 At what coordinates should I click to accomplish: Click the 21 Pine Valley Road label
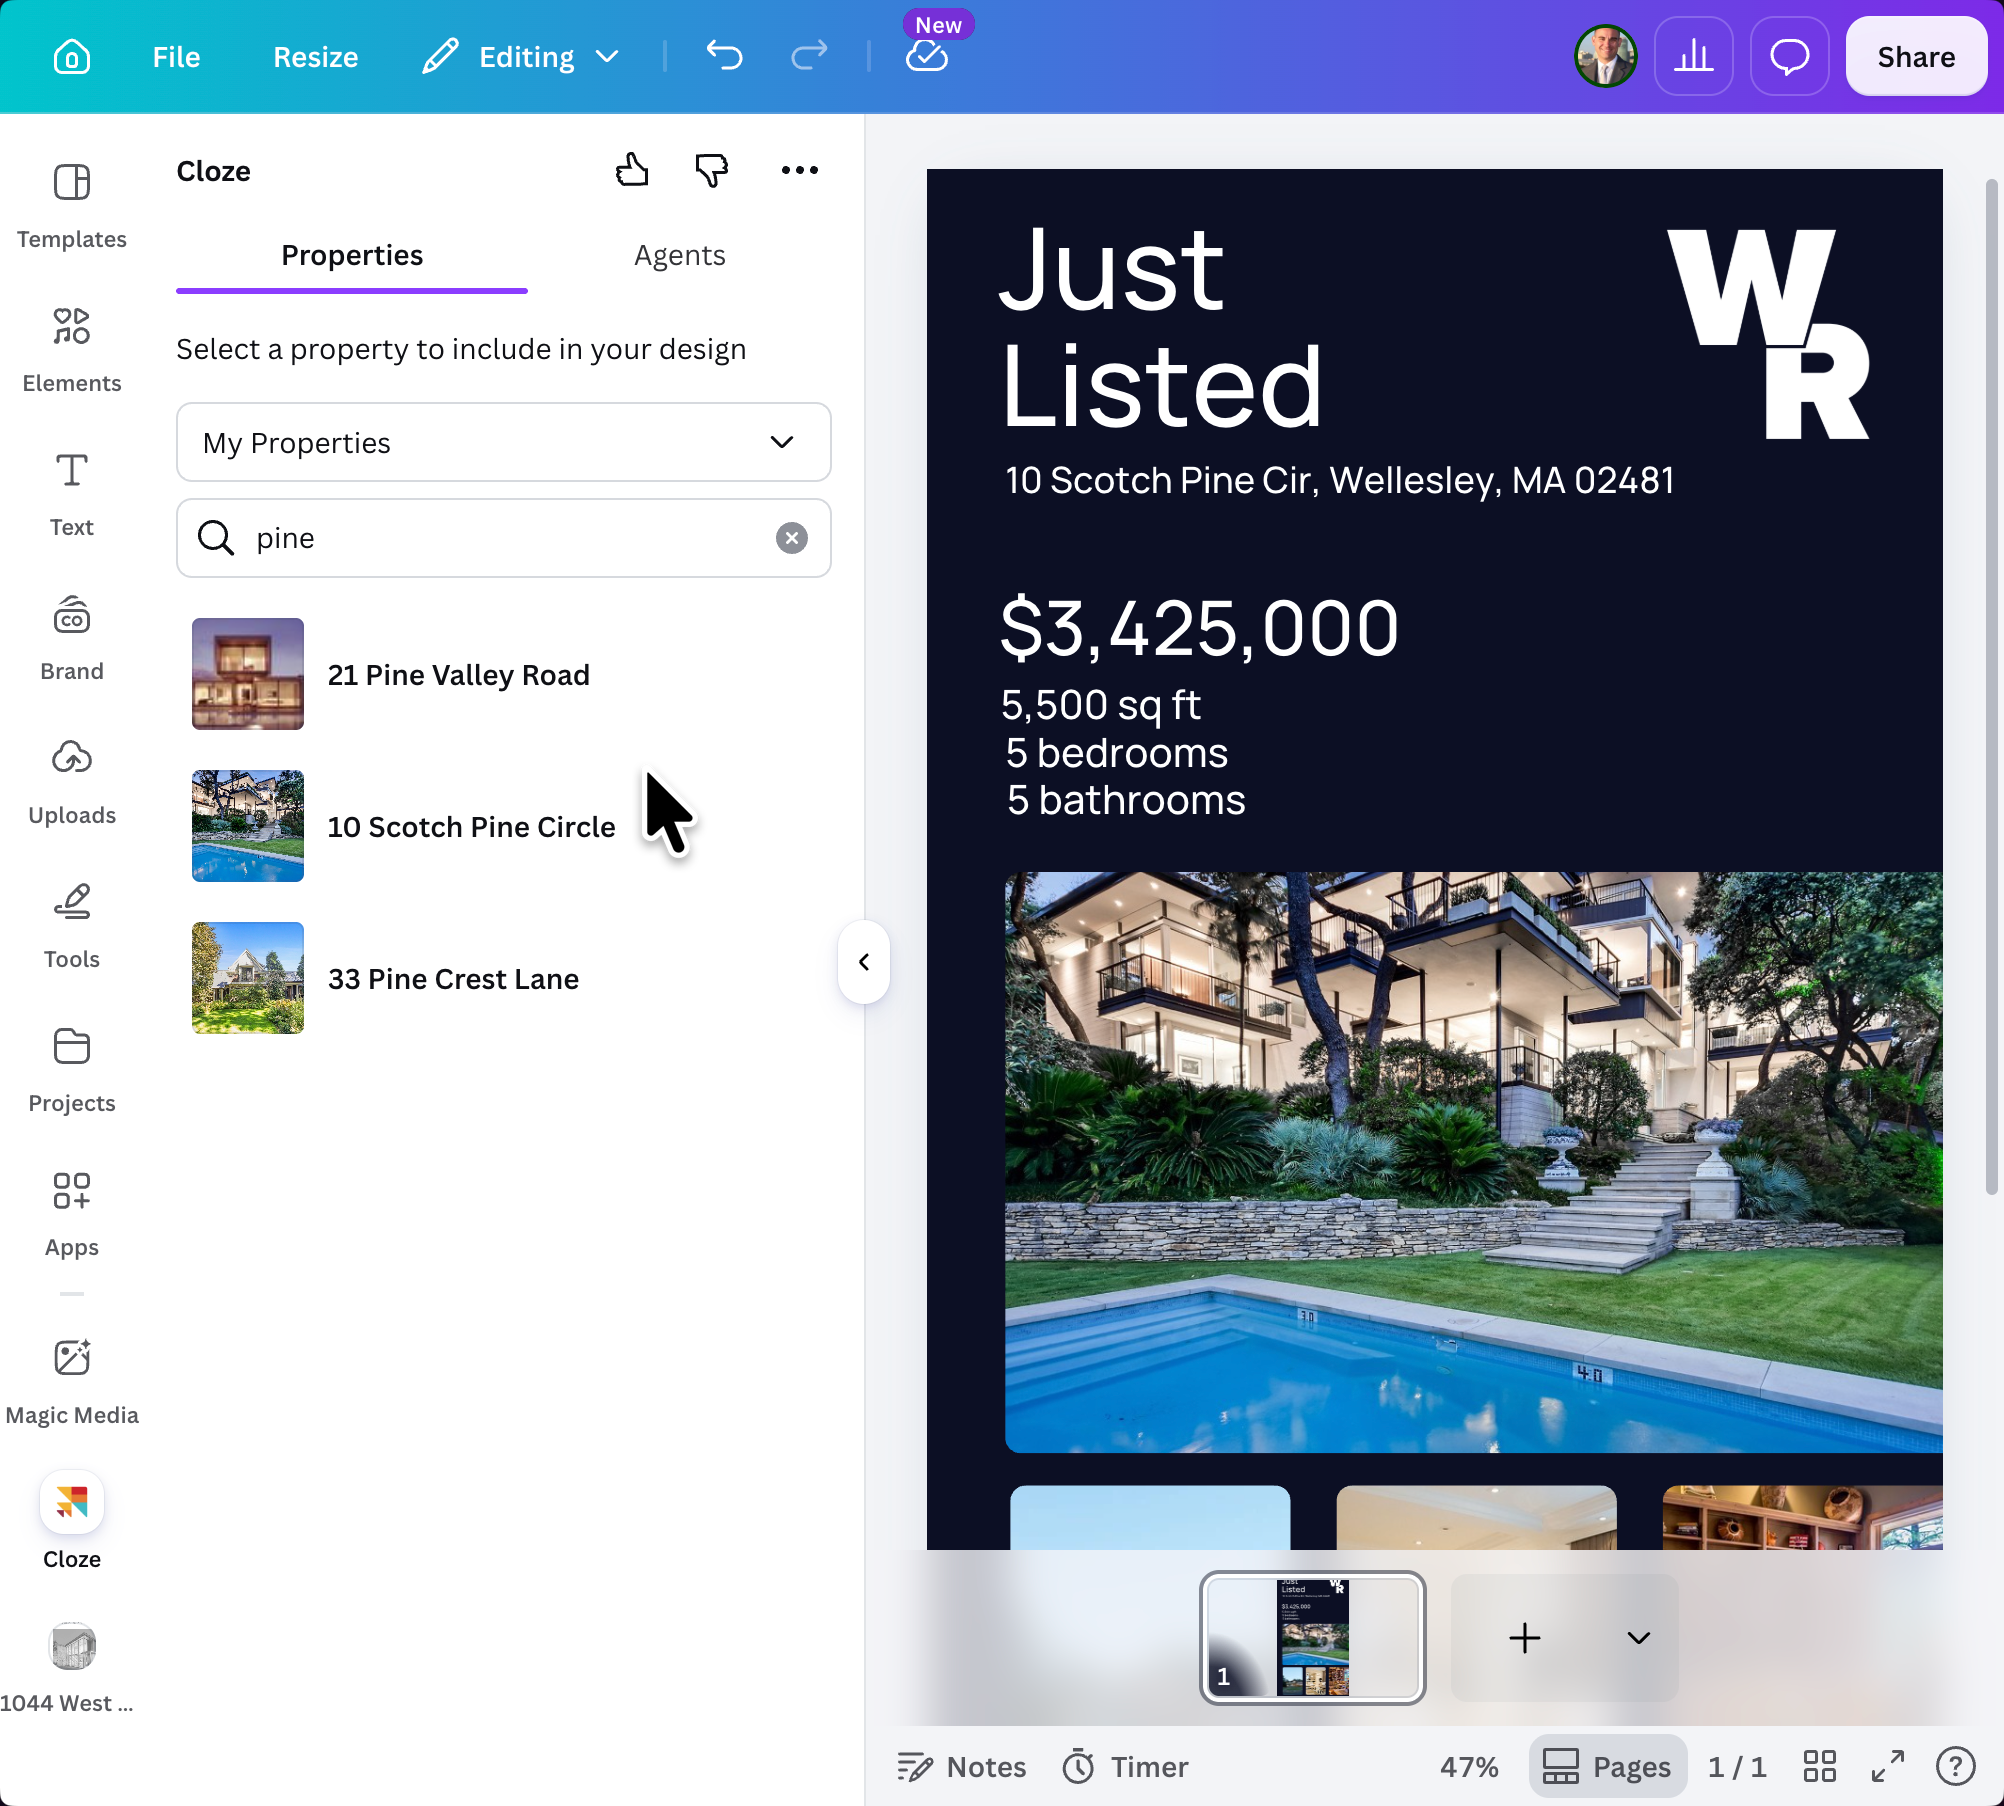[459, 675]
